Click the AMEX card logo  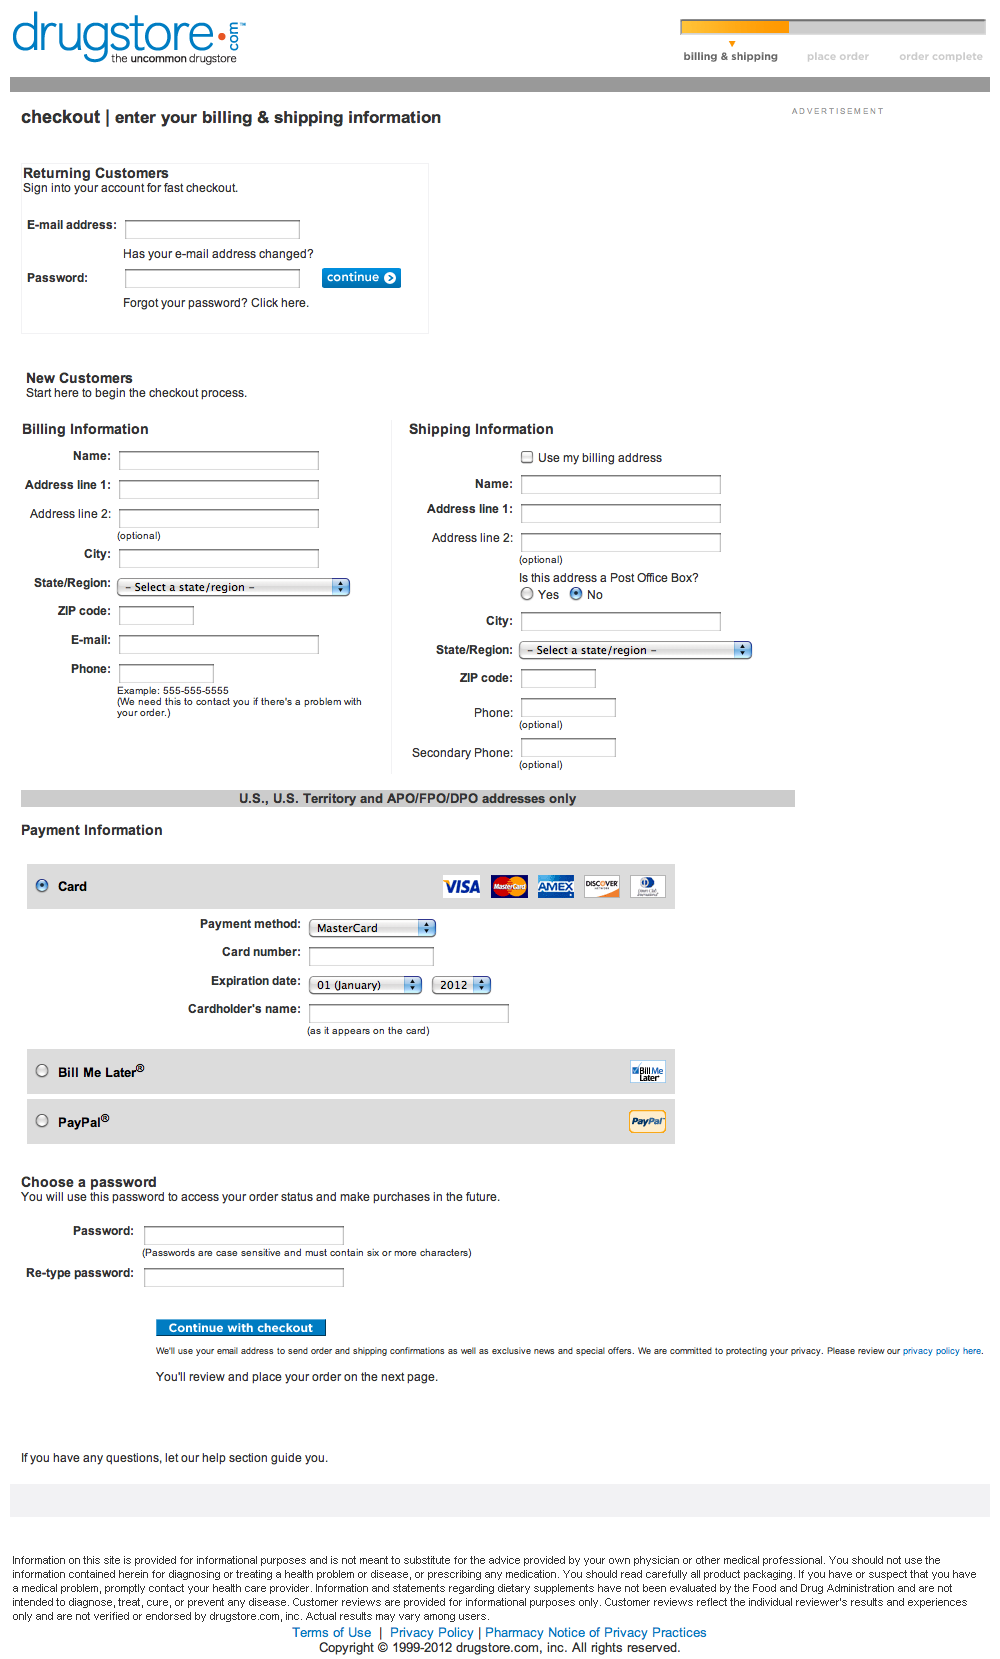click(555, 887)
